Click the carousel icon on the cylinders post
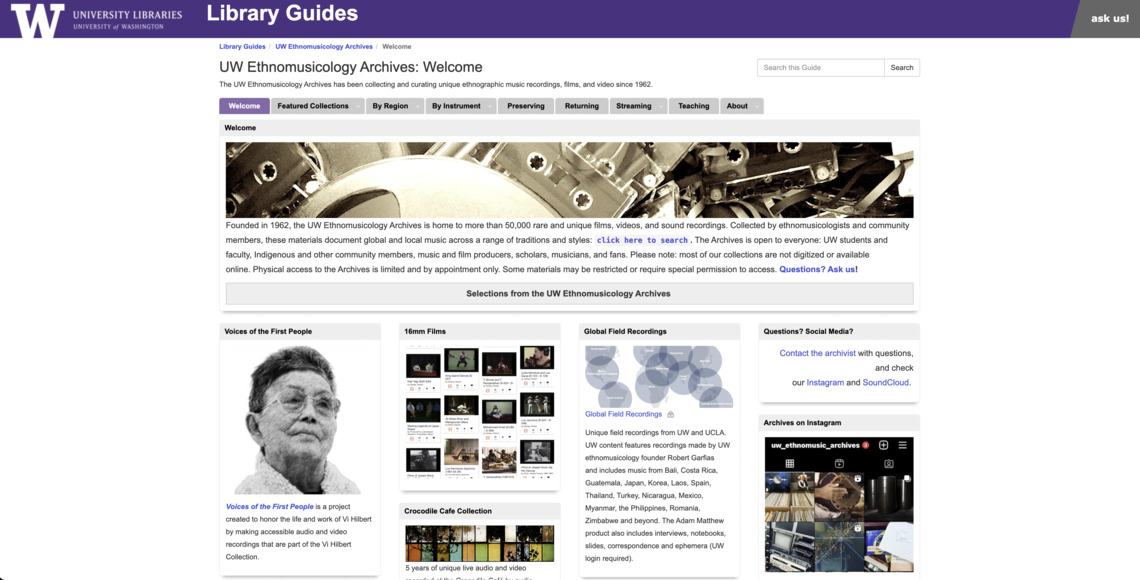 click(907, 478)
